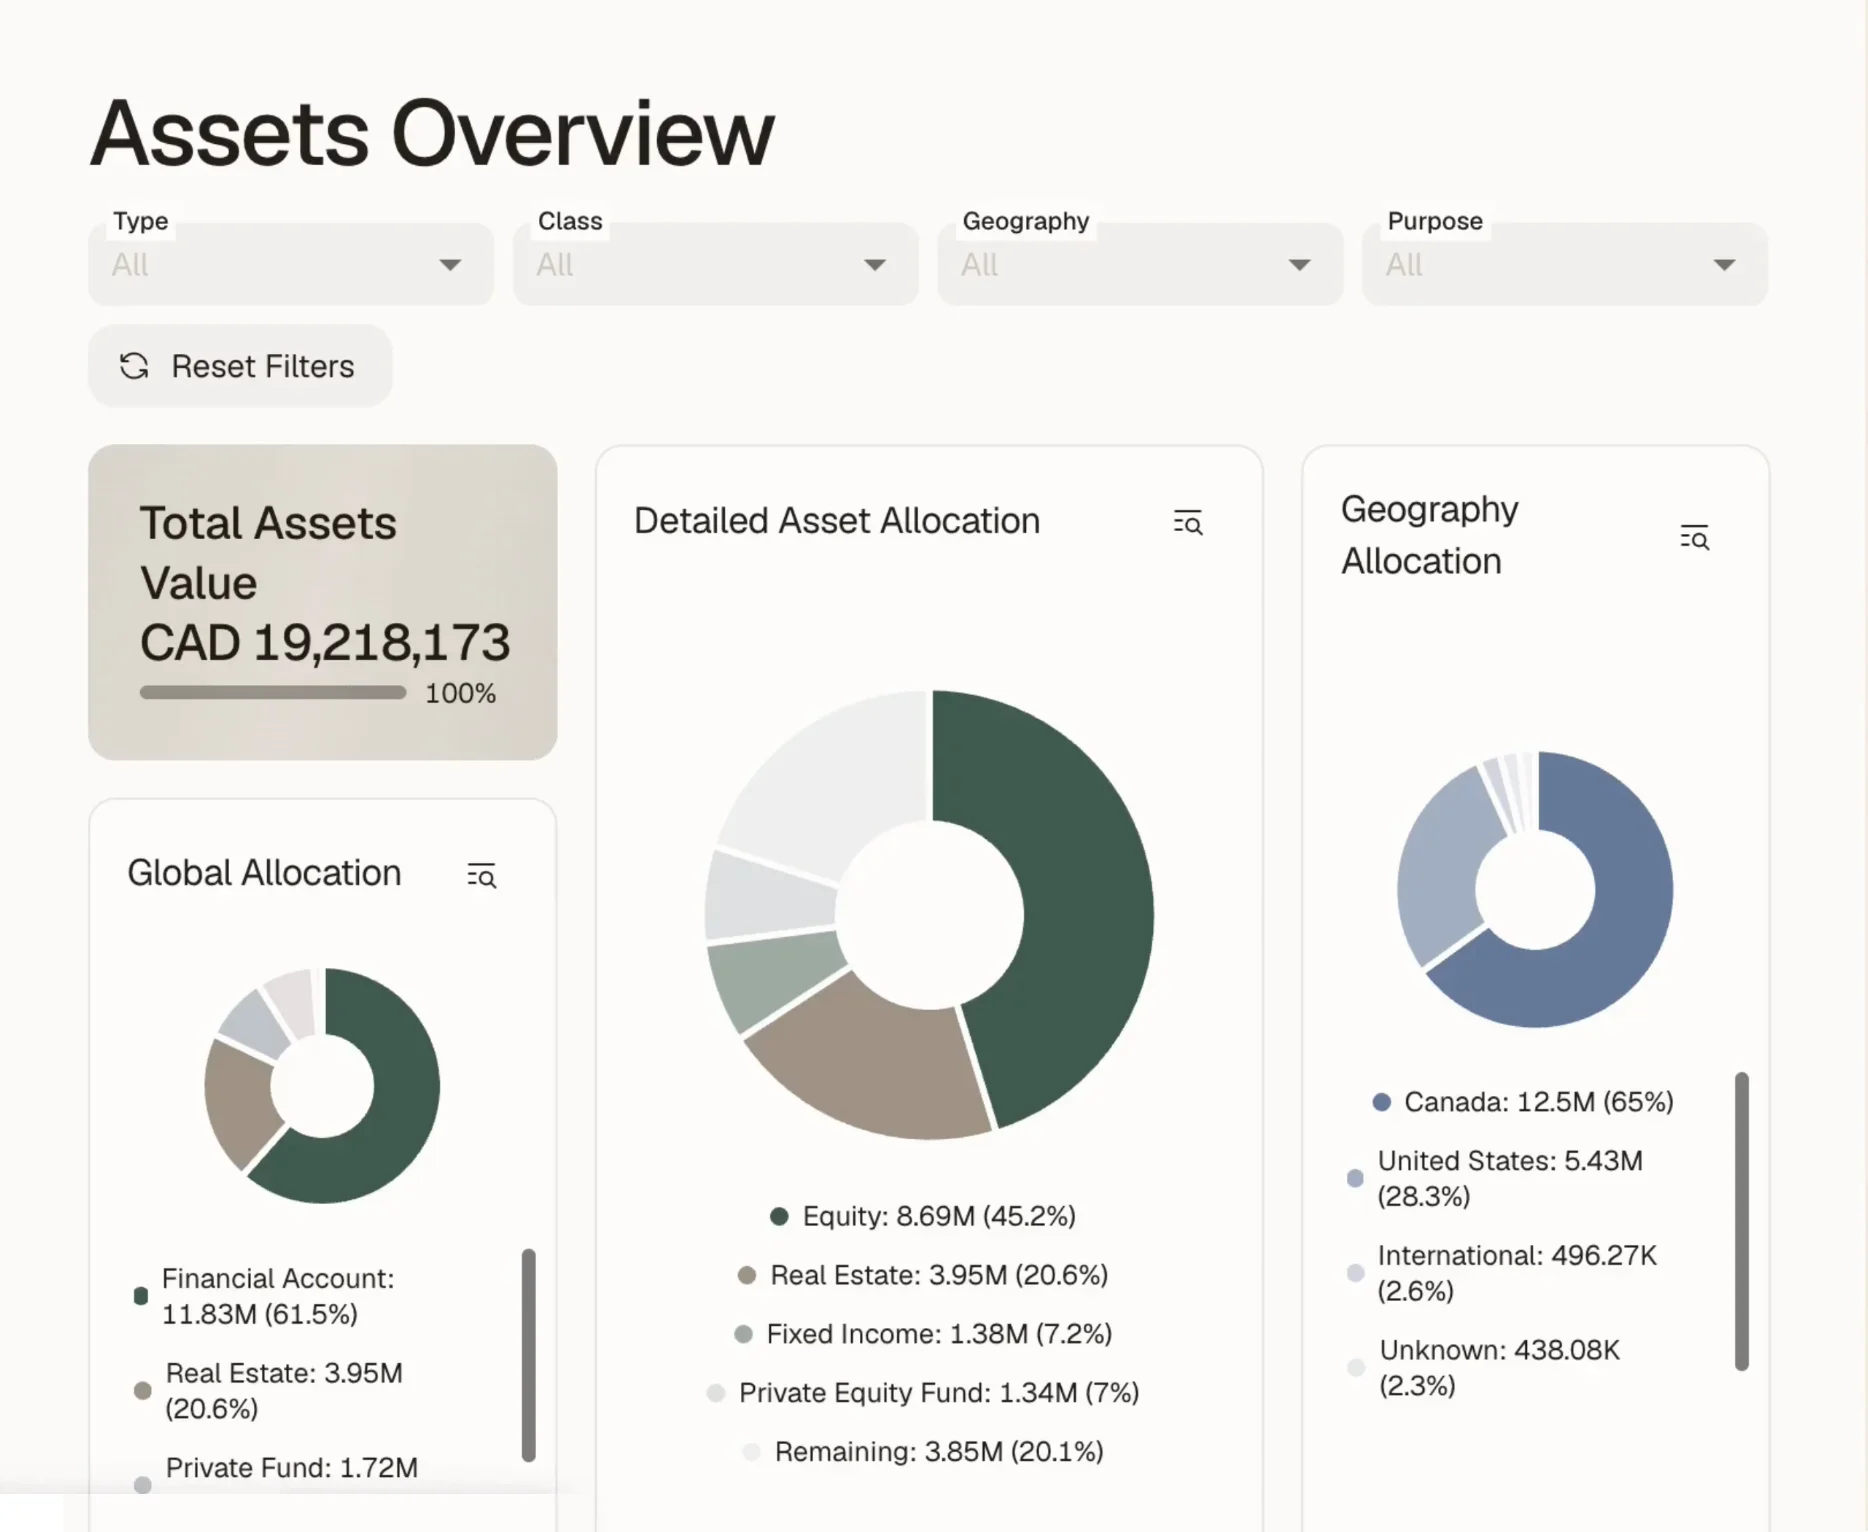
Task: Click the Equity legend color dot
Action: 779,1216
